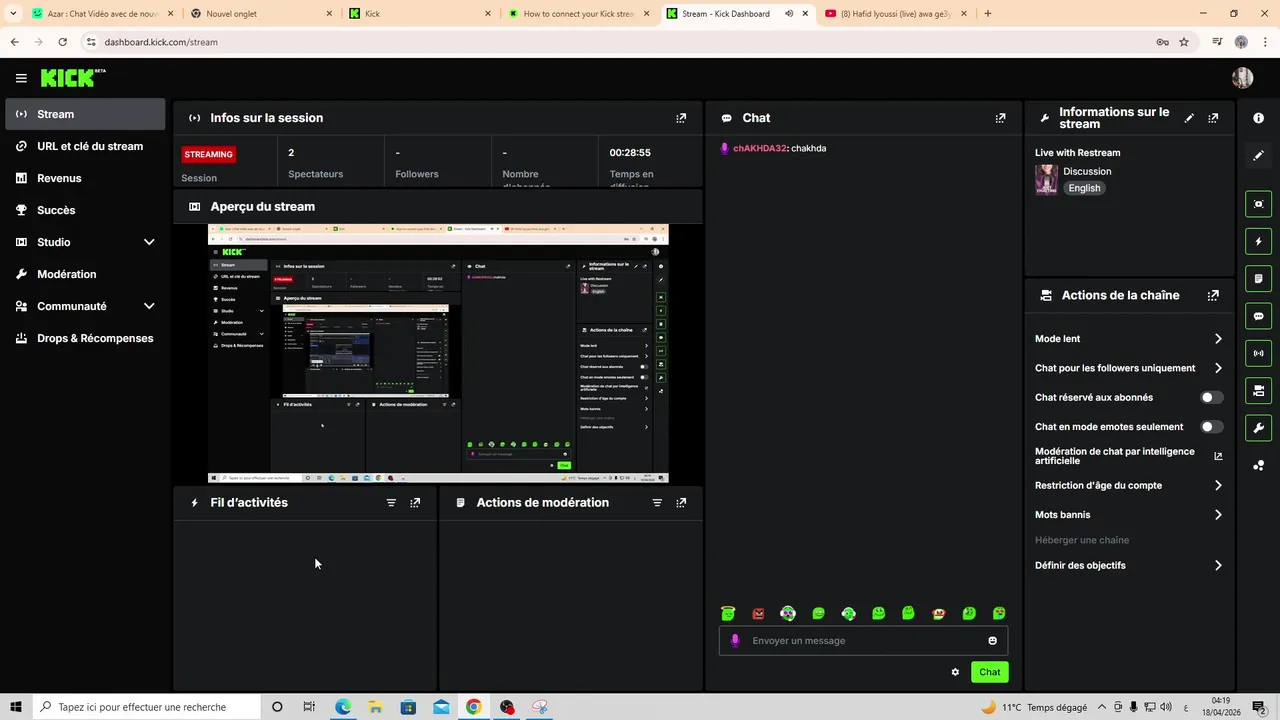Toggle the wrench channel actions widget

tap(1258, 428)
